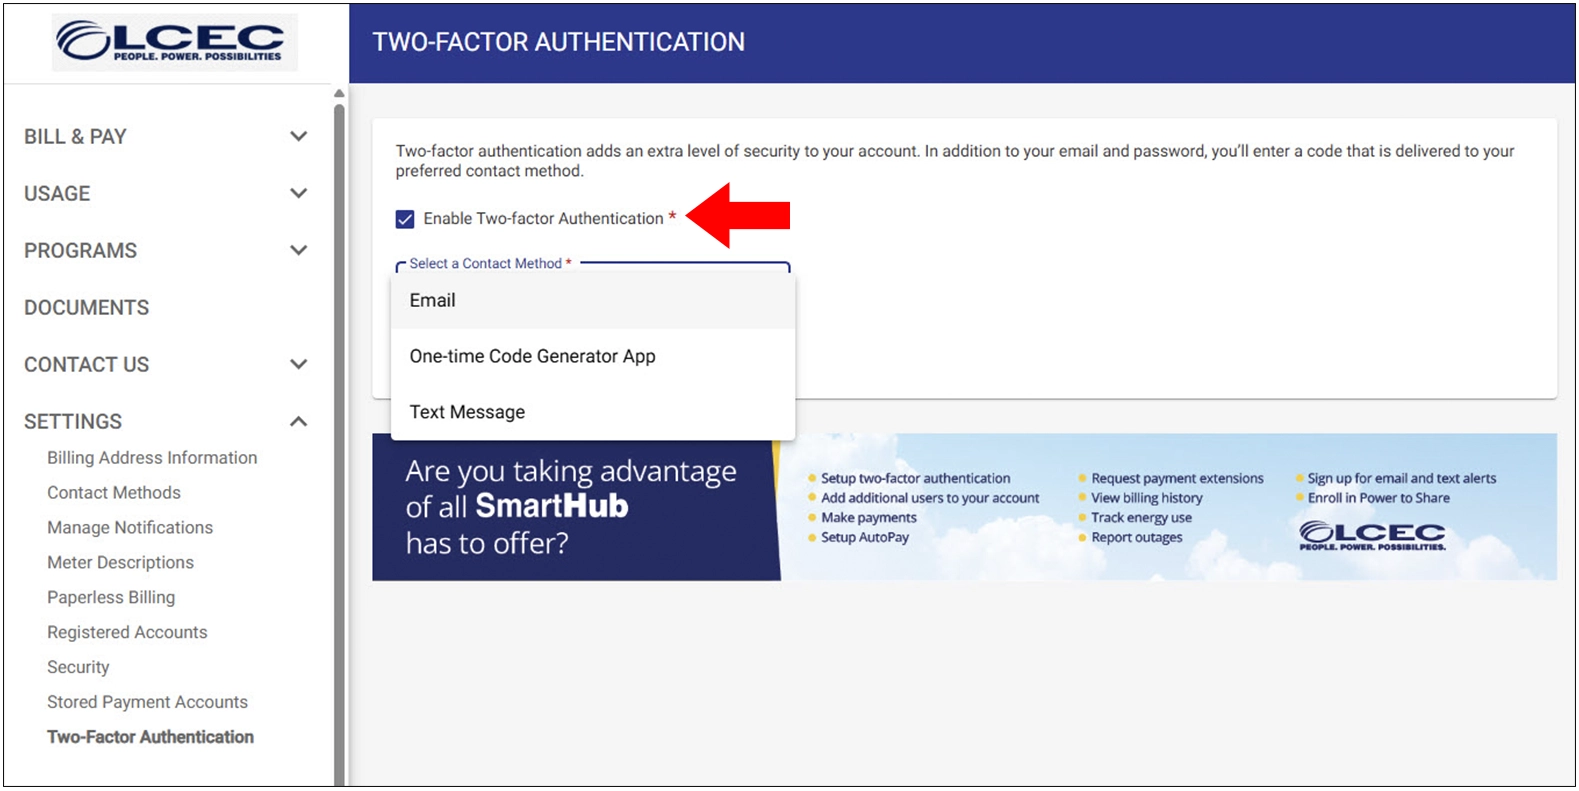Expand the Programs menu chevron
This screenshot has width=1579, height=791.
click(x=298, y=250)
